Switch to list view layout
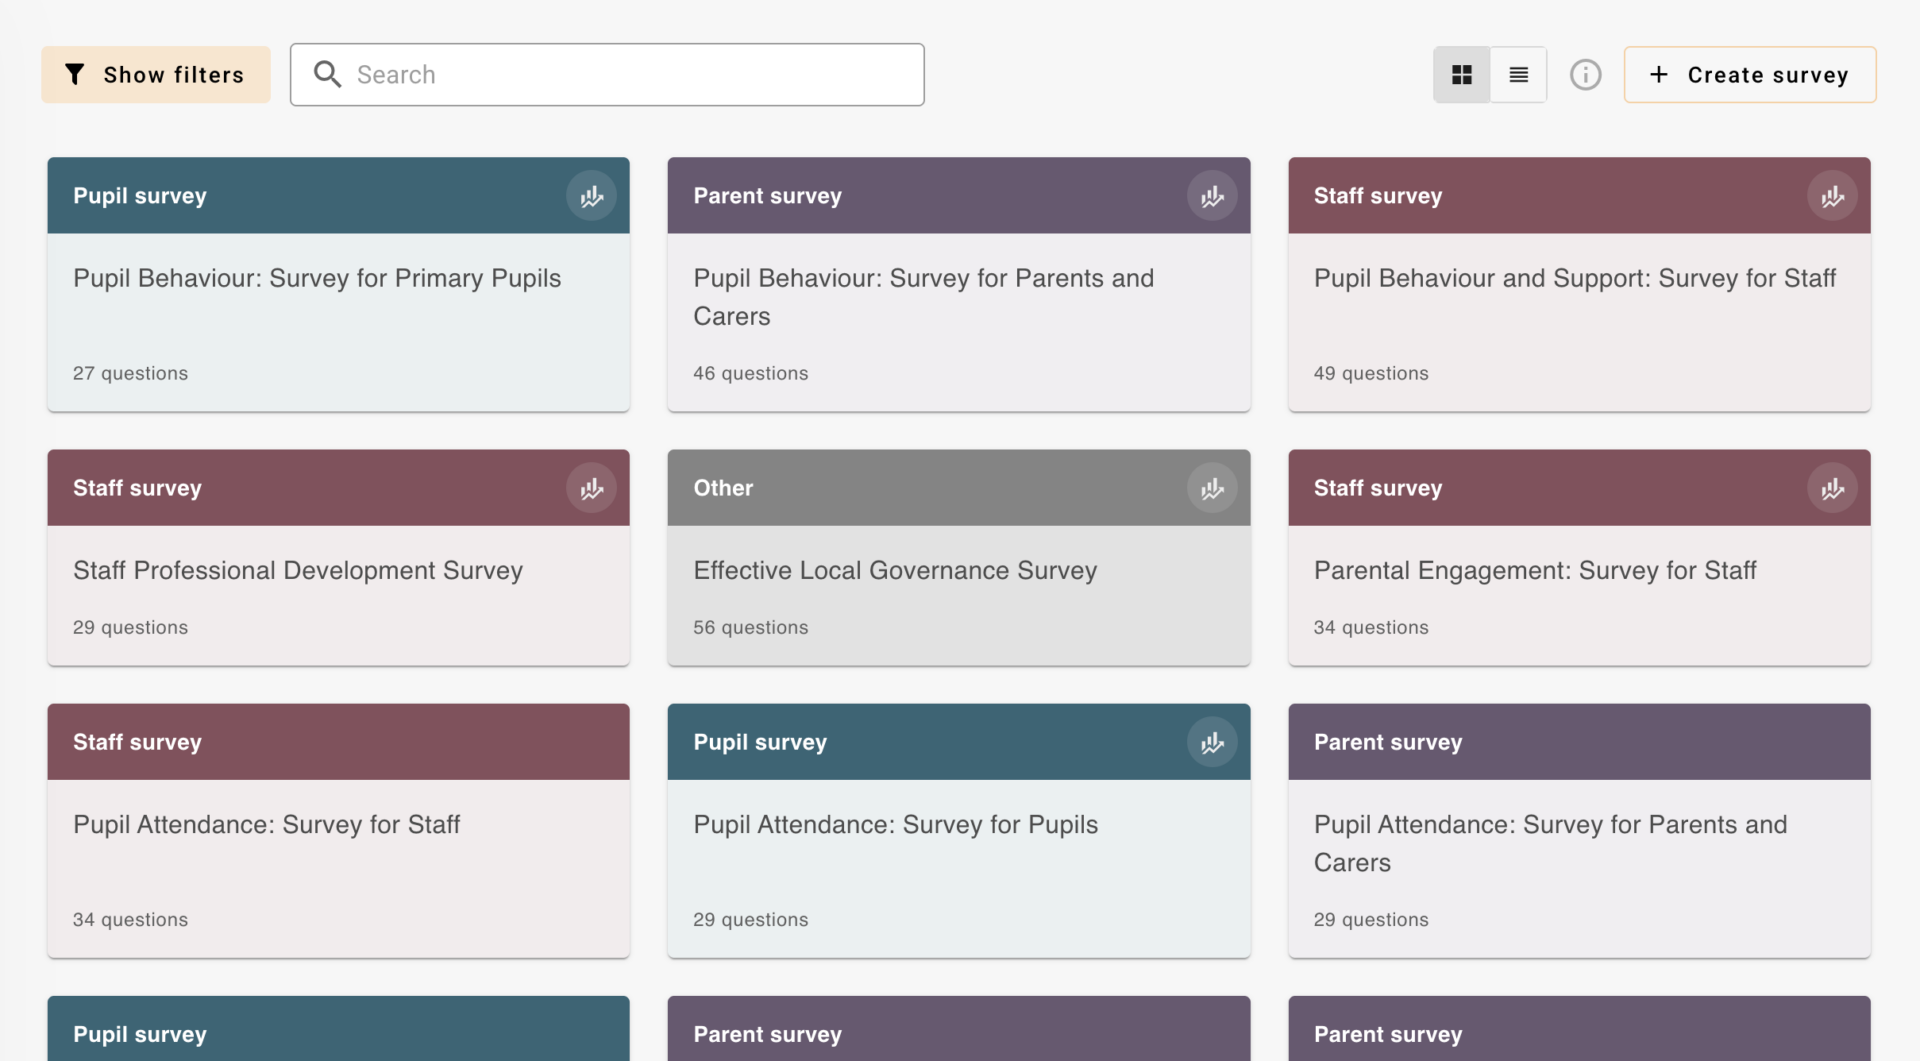This screenshot has height=1061, width=1920. (1518, 75)
